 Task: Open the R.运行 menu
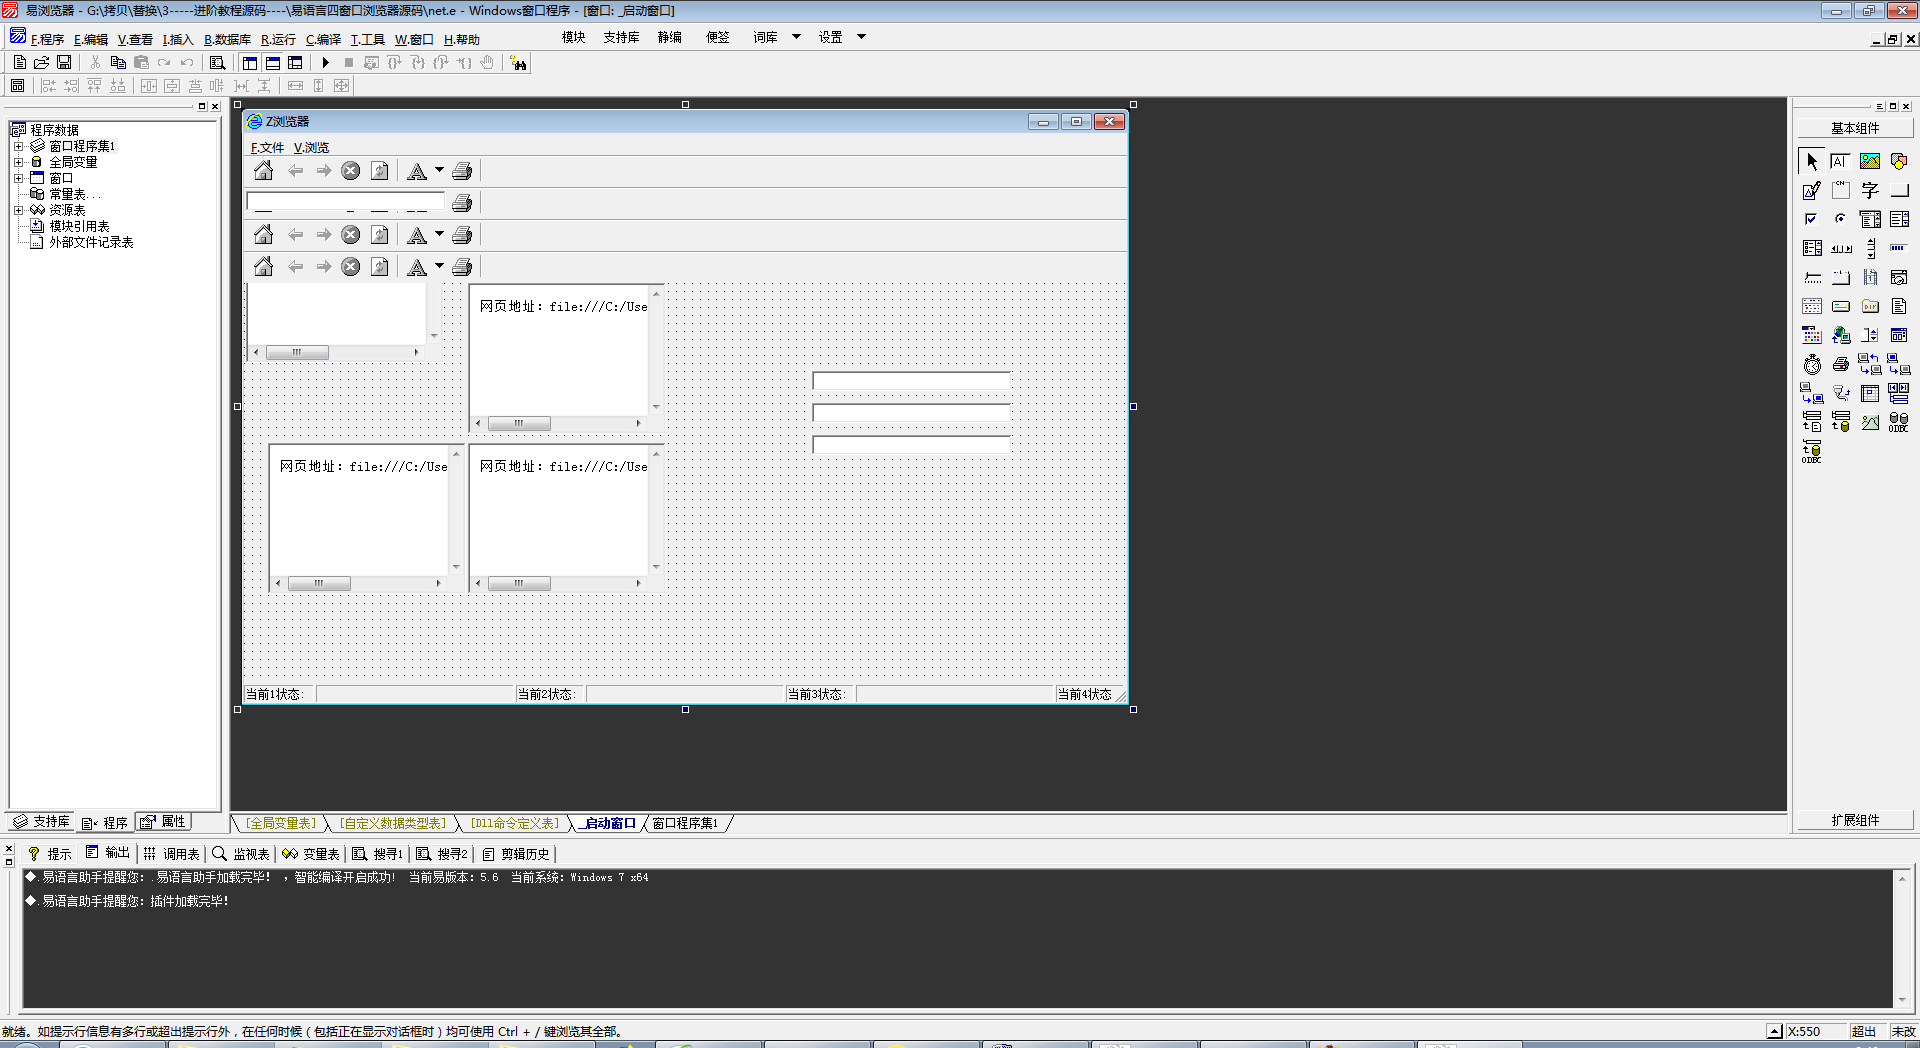coord(278,40)
